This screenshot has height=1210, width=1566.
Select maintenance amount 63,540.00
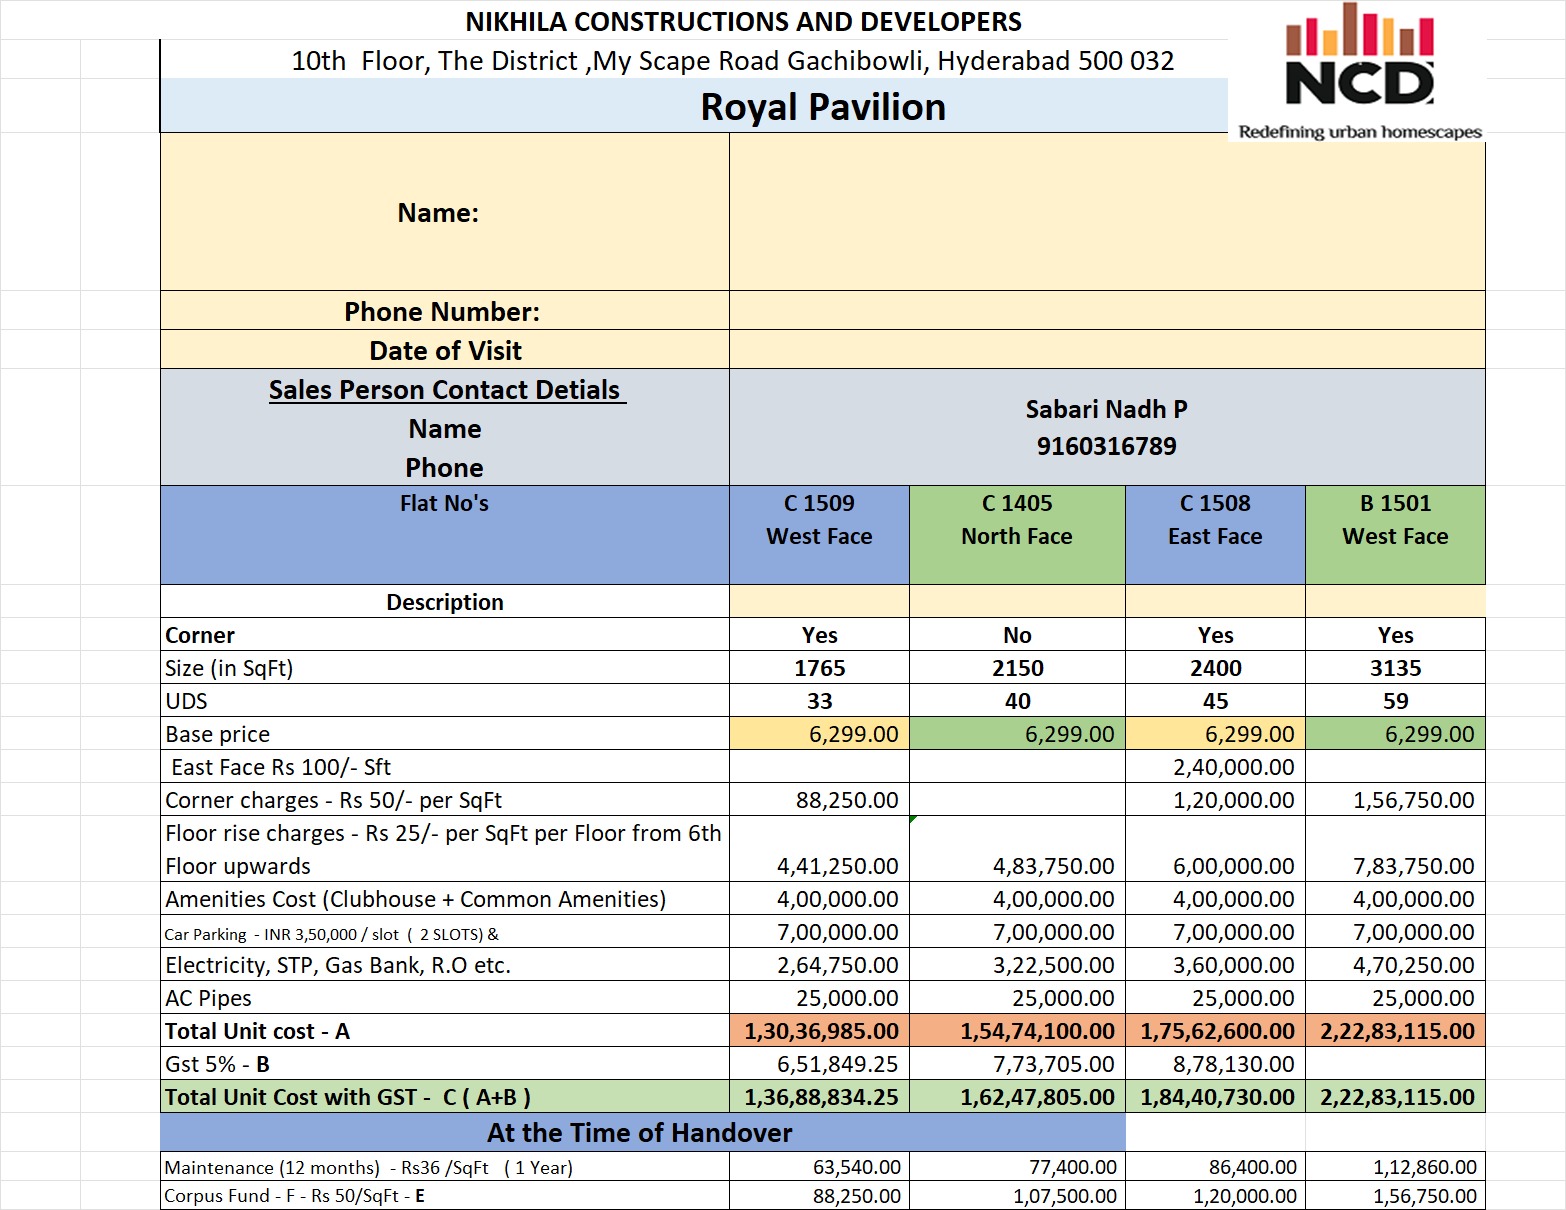click(x=819, y=1167)
